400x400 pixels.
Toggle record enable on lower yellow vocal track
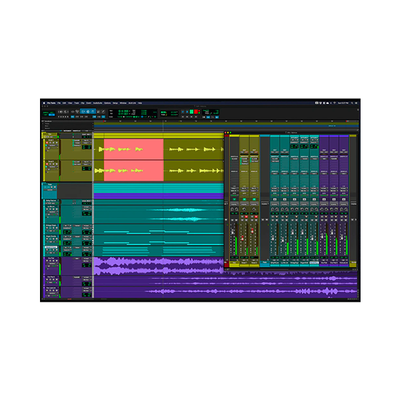coord(47,165)
